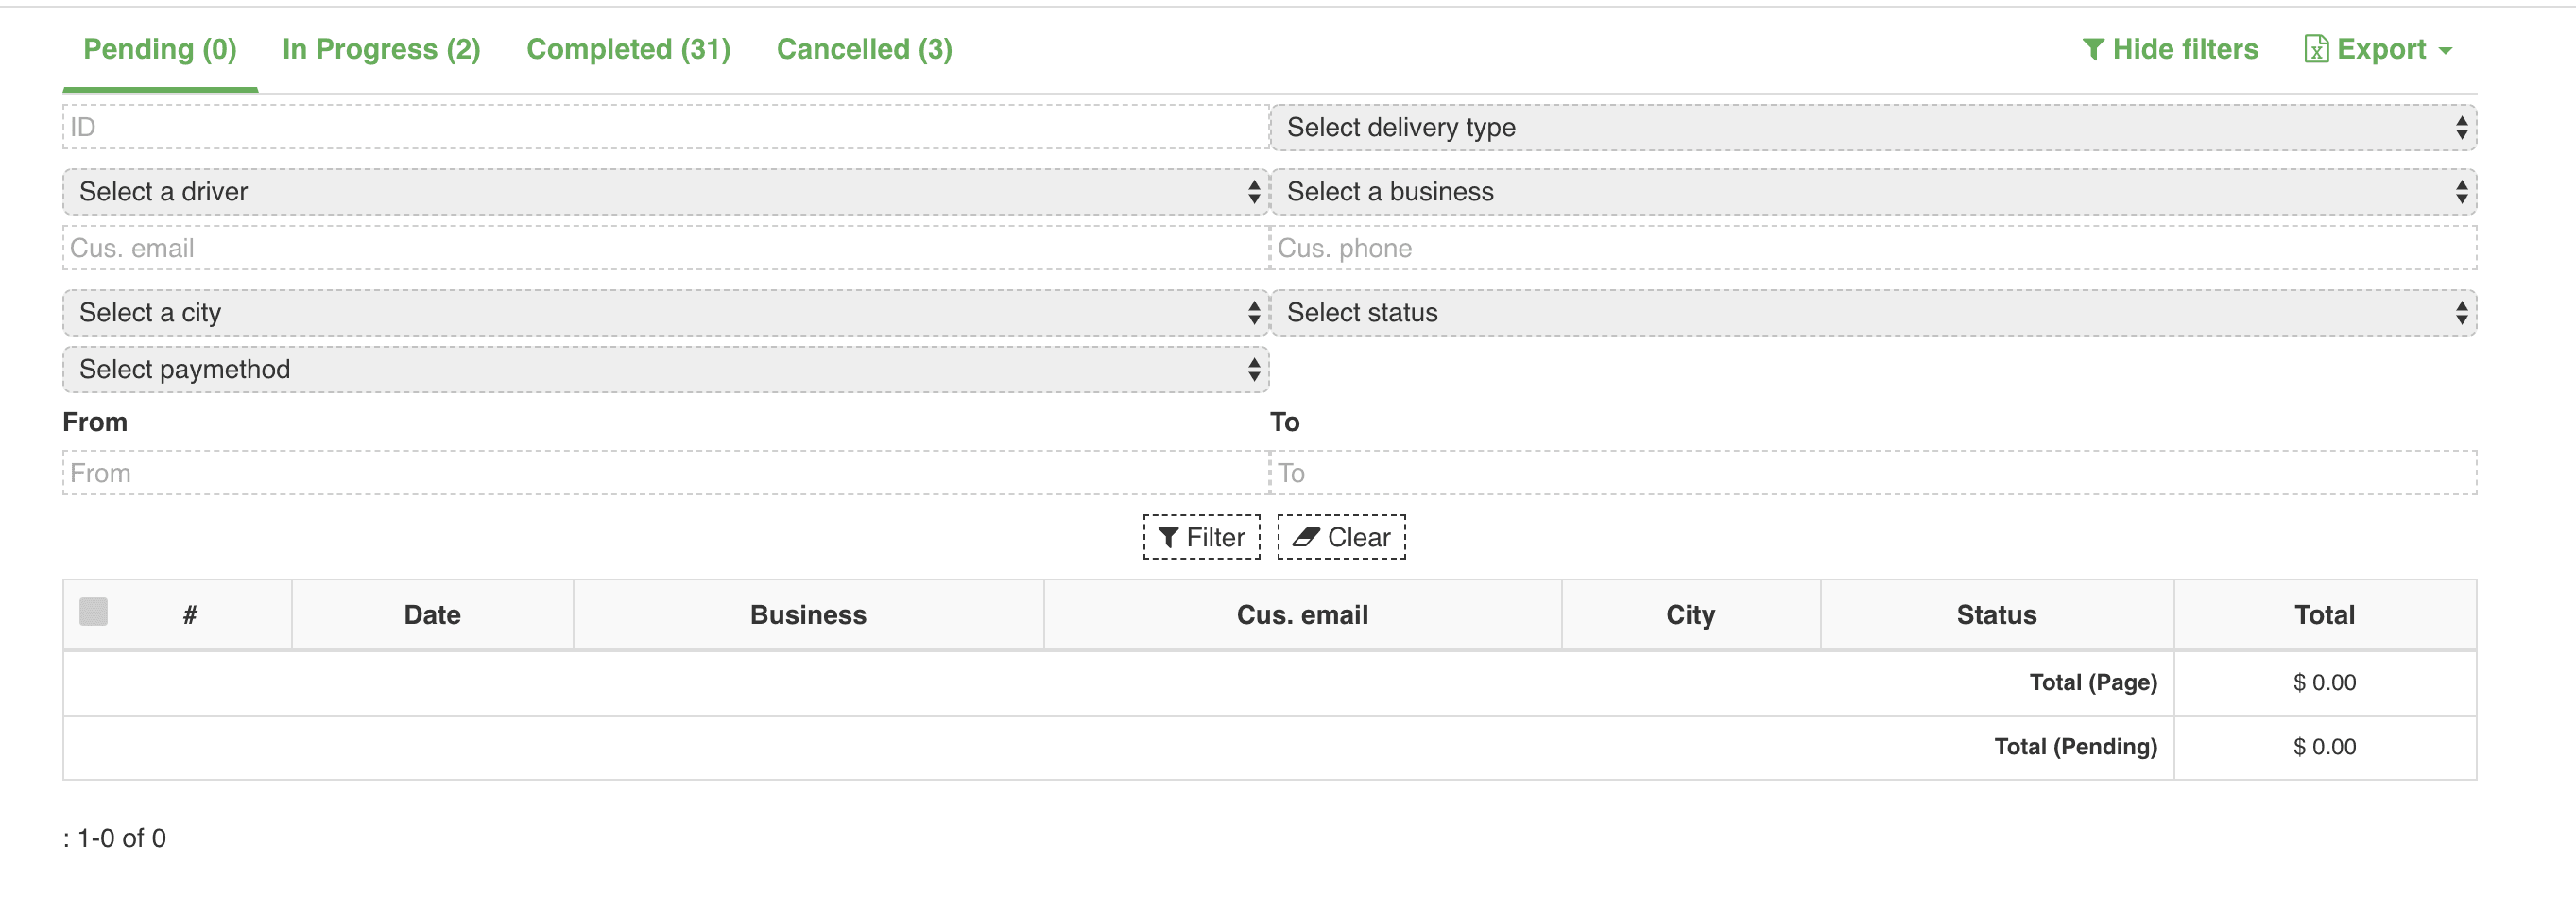
Task: Switch to the Completed (31) tab
Action: pyautogui.click(x=628, y=50)
